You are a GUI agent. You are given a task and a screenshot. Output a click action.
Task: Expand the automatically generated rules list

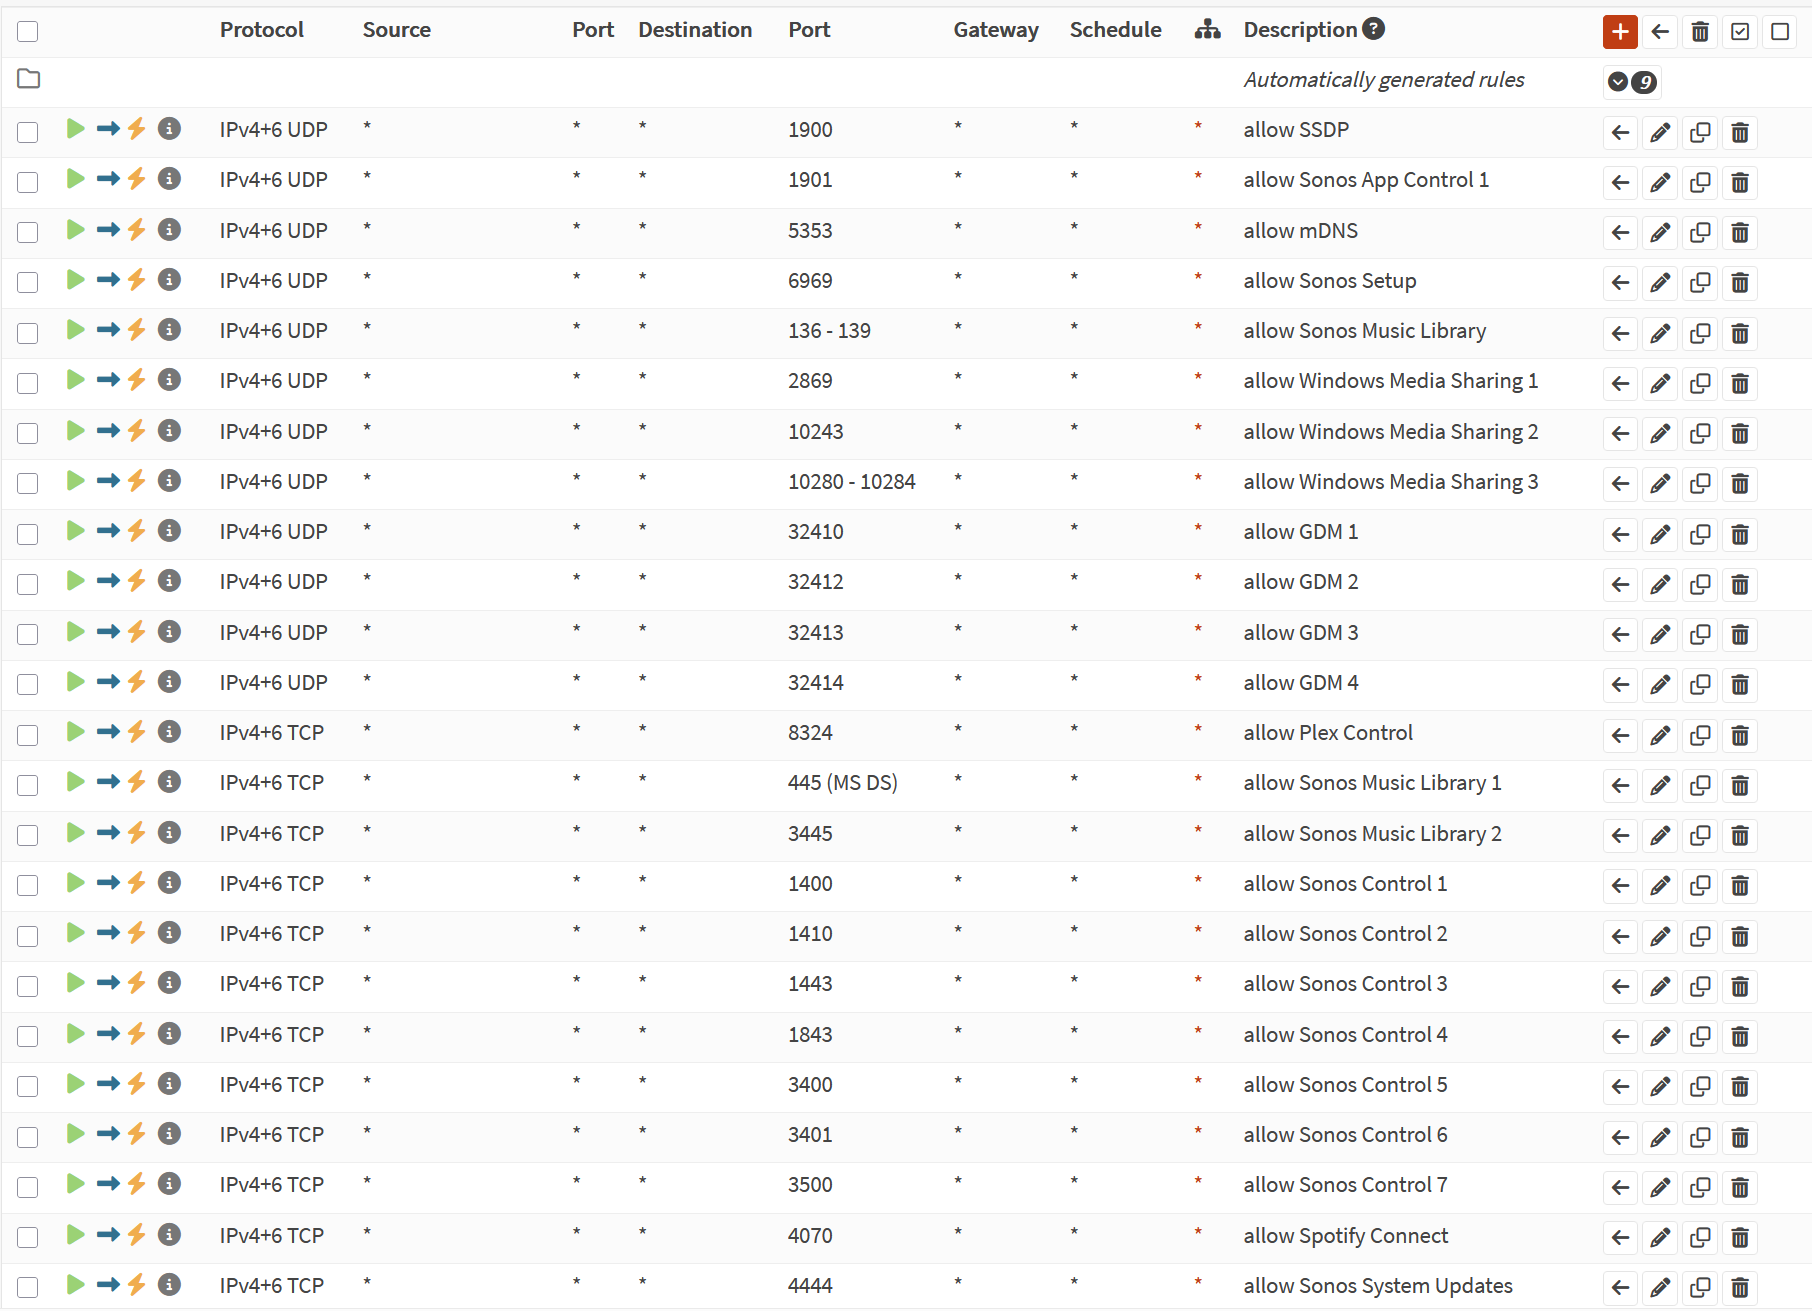(1632, 82)
